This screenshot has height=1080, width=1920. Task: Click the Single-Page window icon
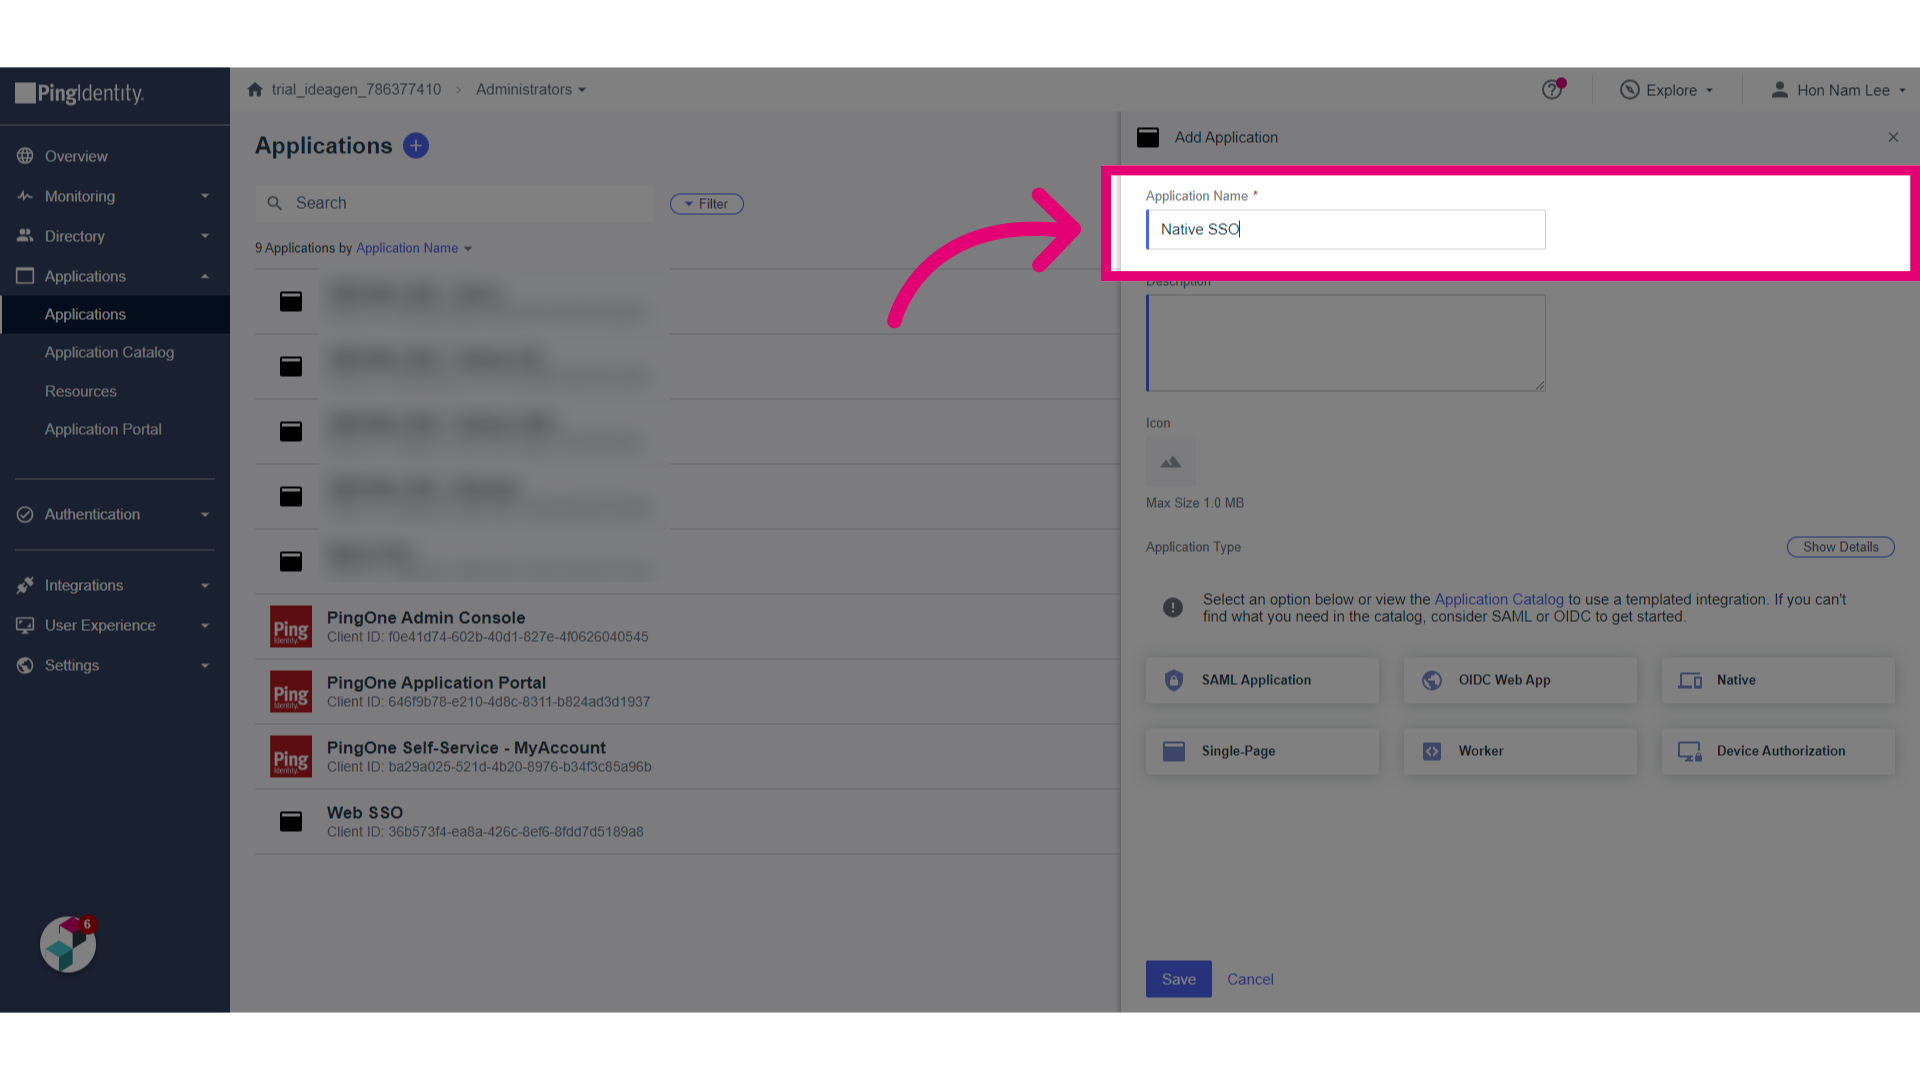click(x=1174, y=751)
